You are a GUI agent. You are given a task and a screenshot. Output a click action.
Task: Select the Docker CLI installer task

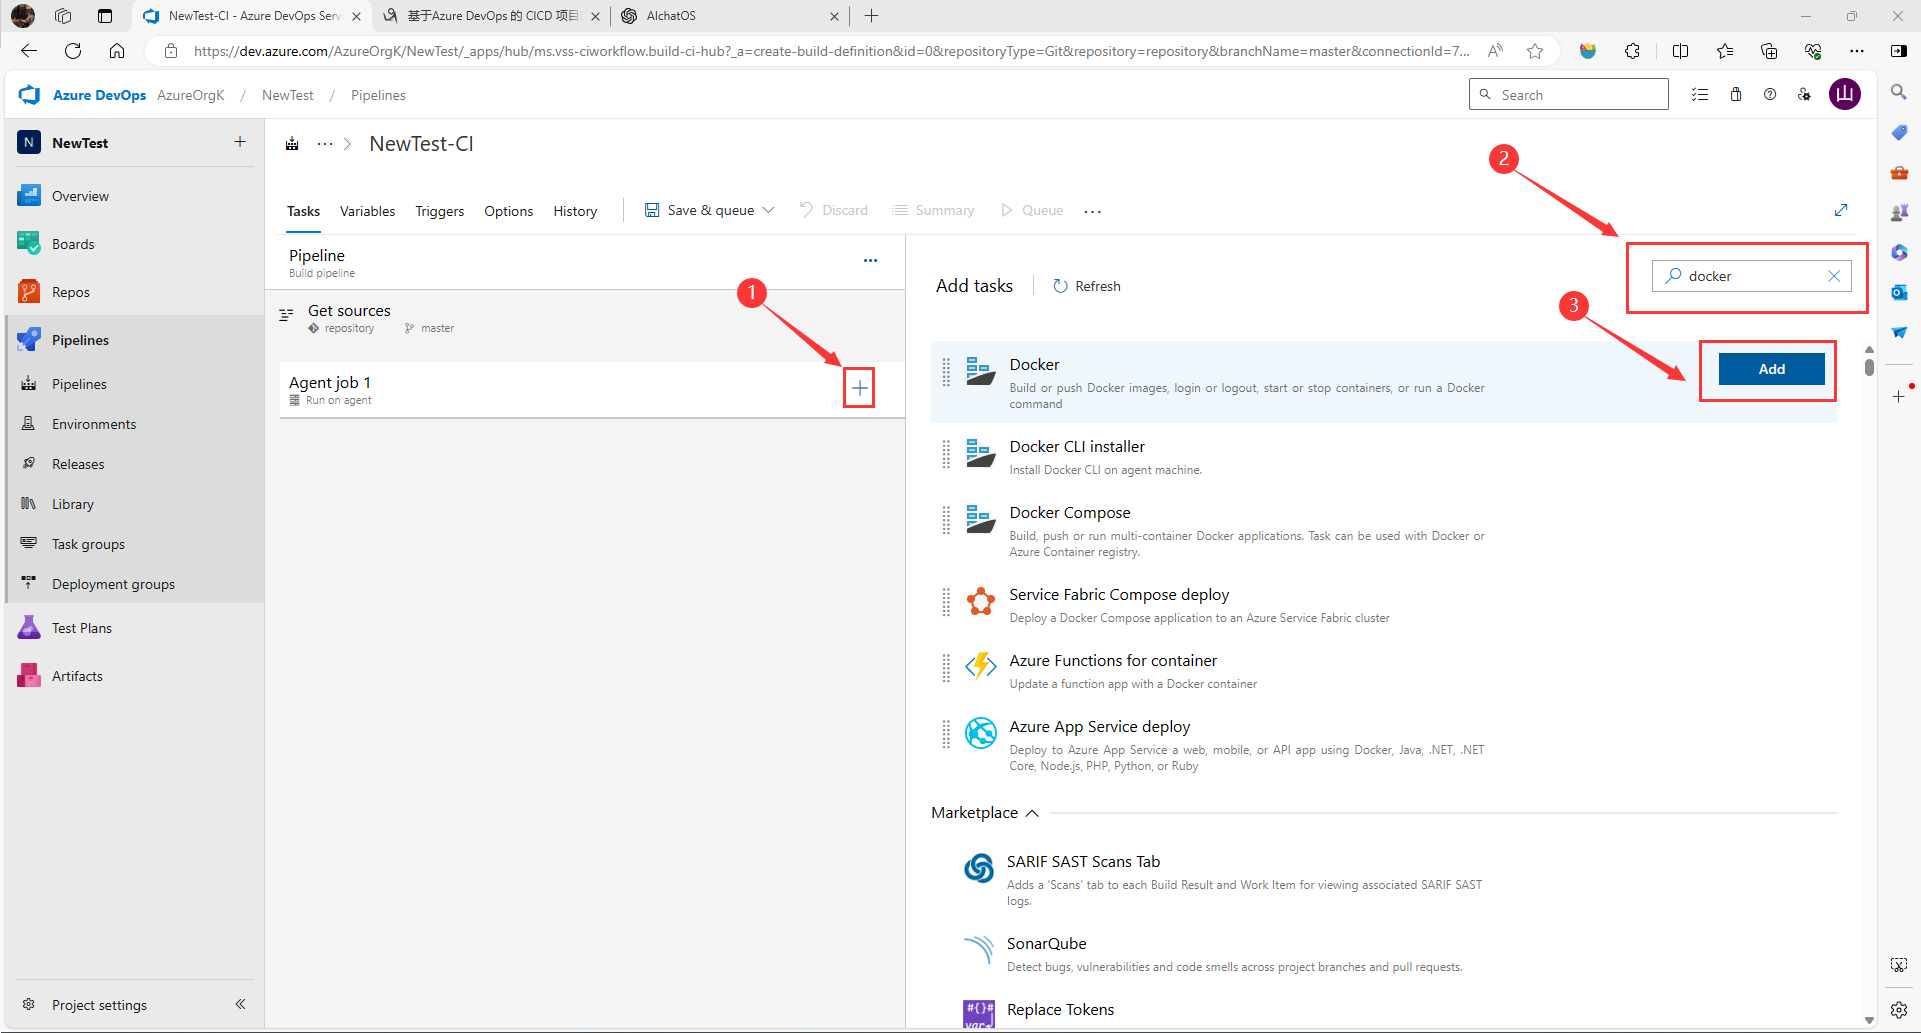click(1384, 456)
